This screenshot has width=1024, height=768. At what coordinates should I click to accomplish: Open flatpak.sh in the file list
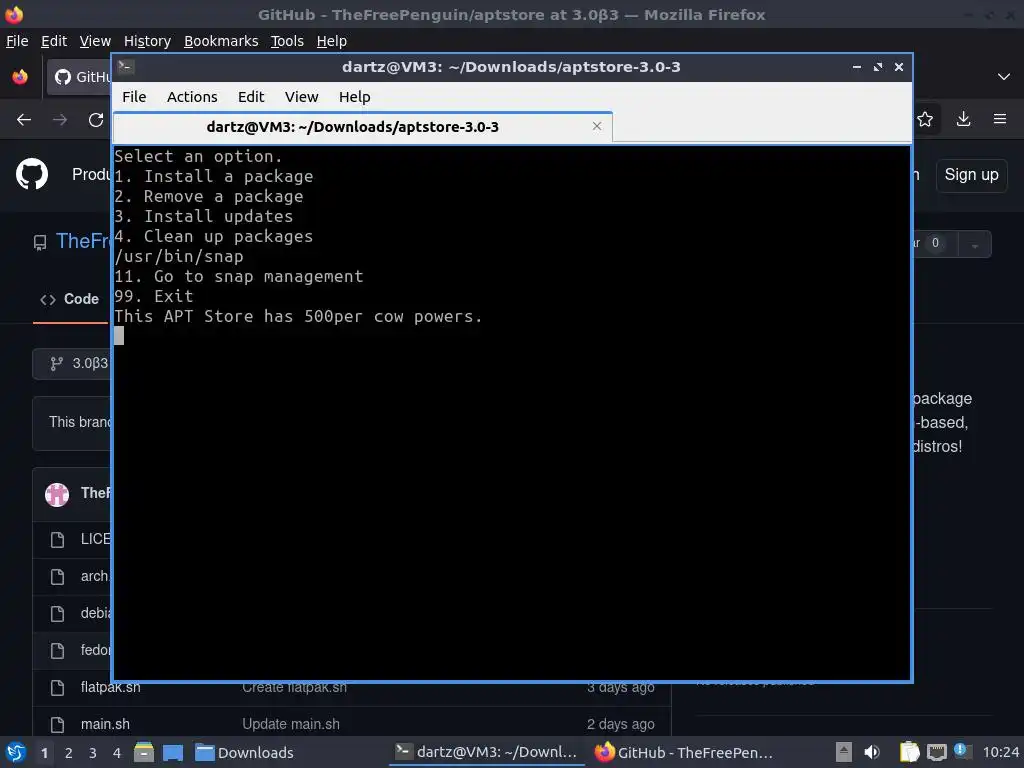[x=110, y=688]
